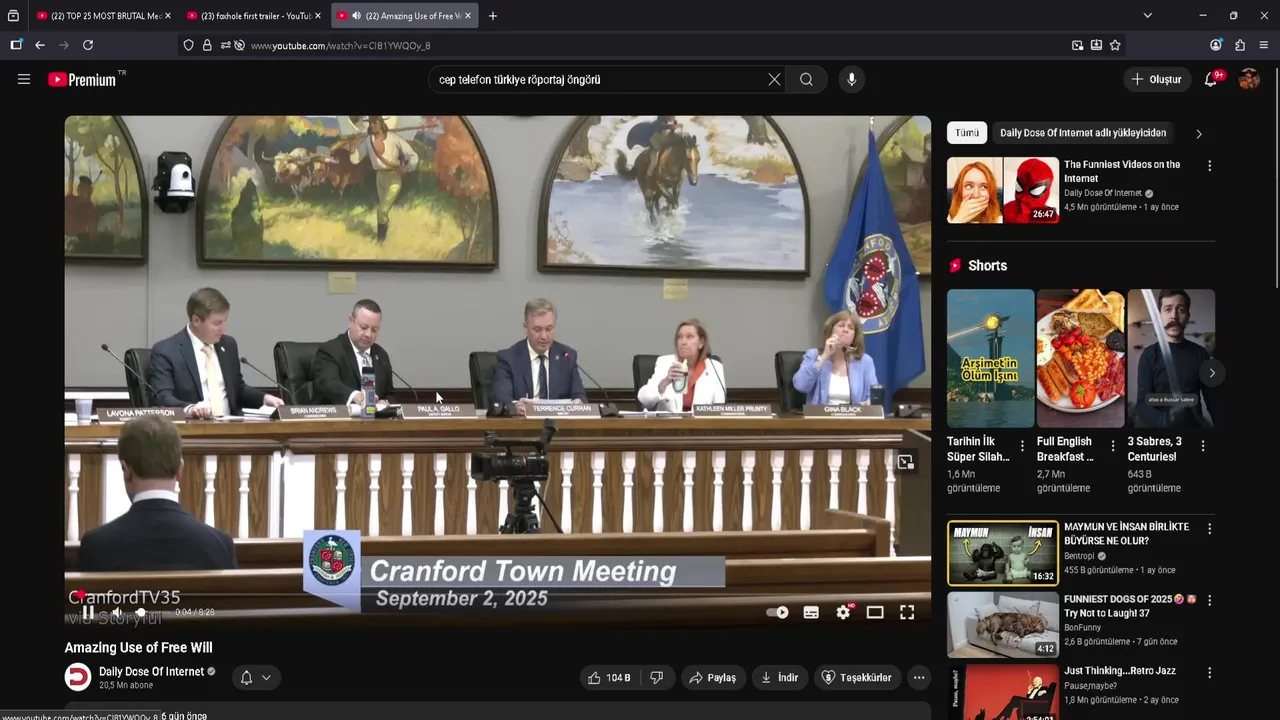
Task: Go back to previous page
Action: (40, 45)
